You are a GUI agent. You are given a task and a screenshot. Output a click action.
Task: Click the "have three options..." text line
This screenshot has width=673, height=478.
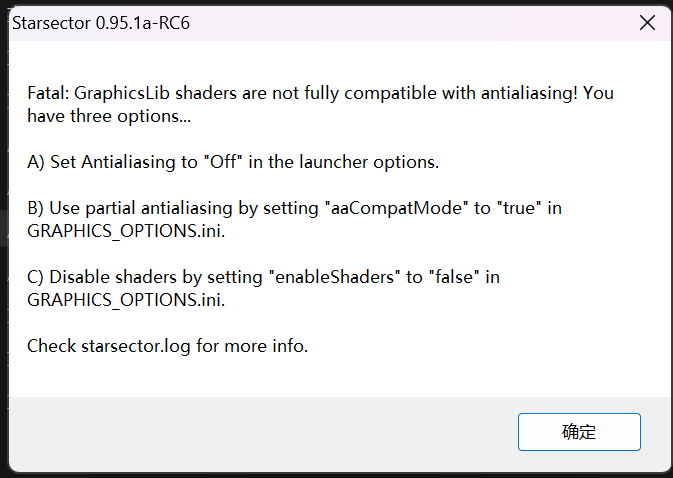109,117
